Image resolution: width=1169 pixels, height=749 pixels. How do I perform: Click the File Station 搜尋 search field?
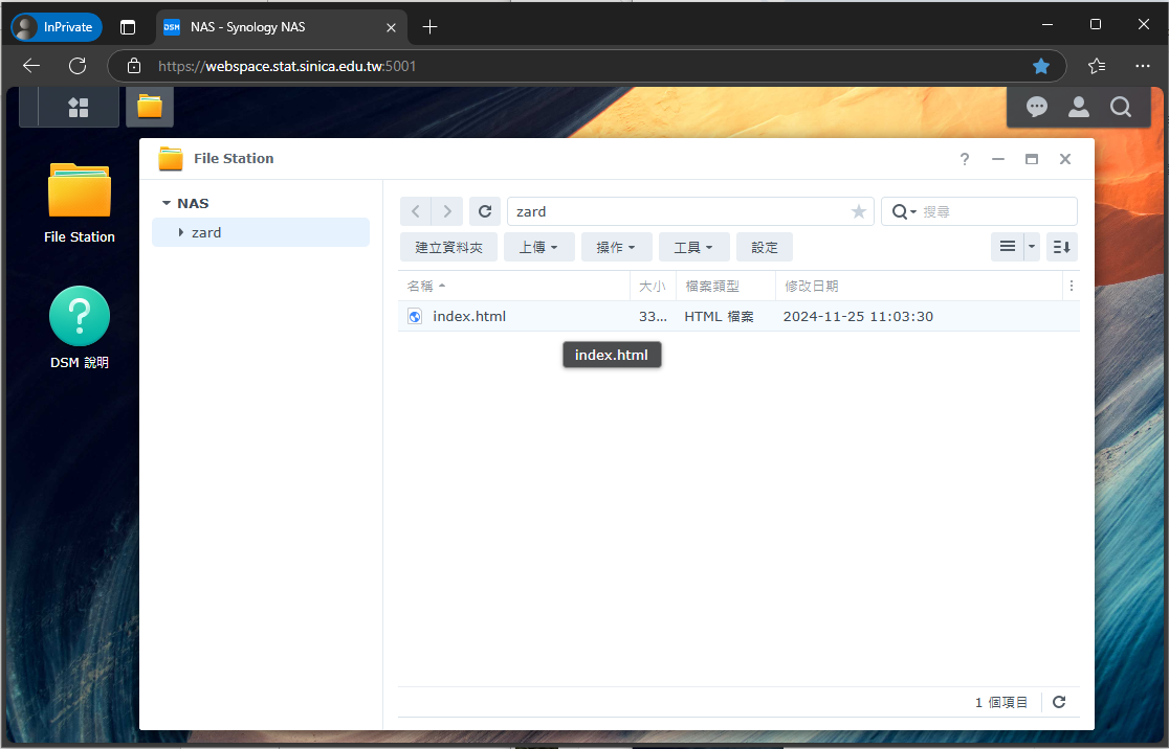pos(995,212)
